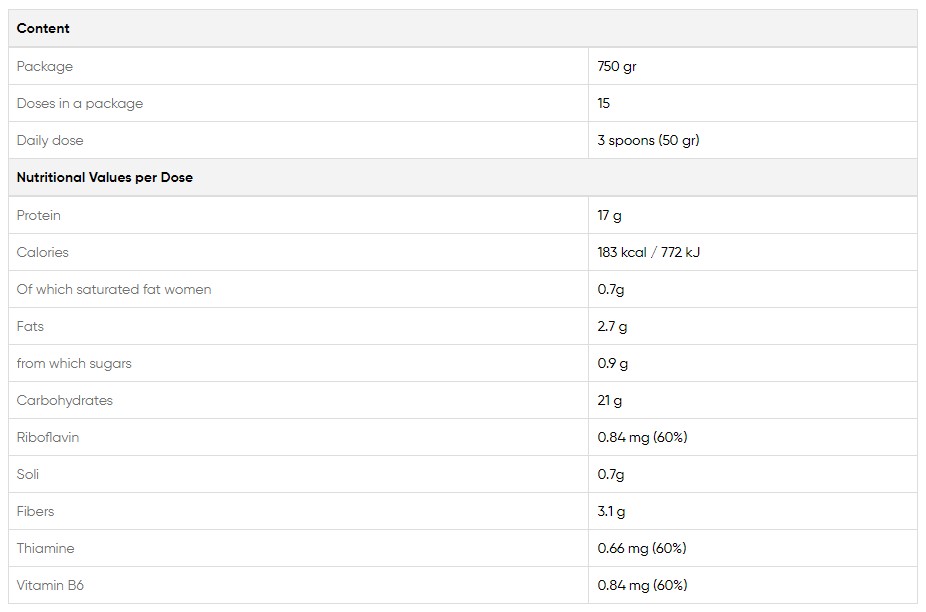
Task: Click the Nutritional Values per Dose header
Action: [105, 177]
